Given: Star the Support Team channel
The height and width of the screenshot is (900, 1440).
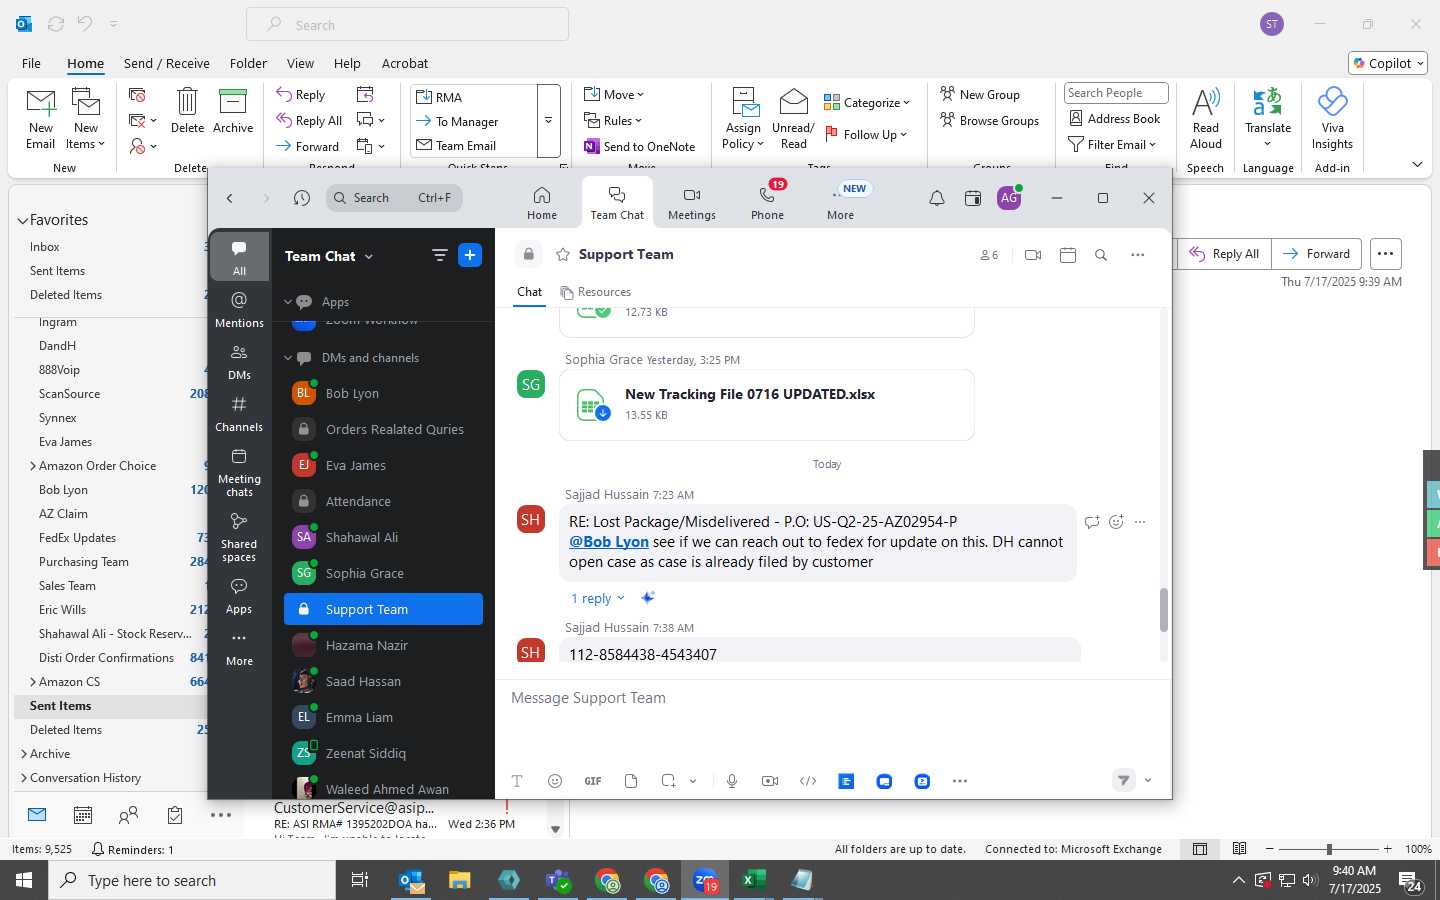Looking at the screenshot, I should coord(563,255).
